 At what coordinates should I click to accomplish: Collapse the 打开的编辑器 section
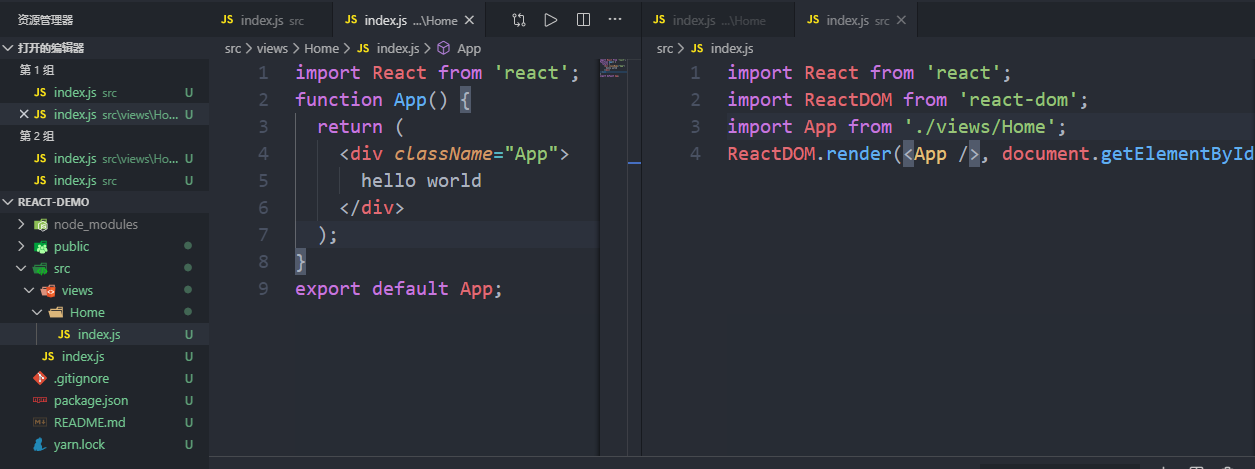pyautogui.click(x=8, y=48)
